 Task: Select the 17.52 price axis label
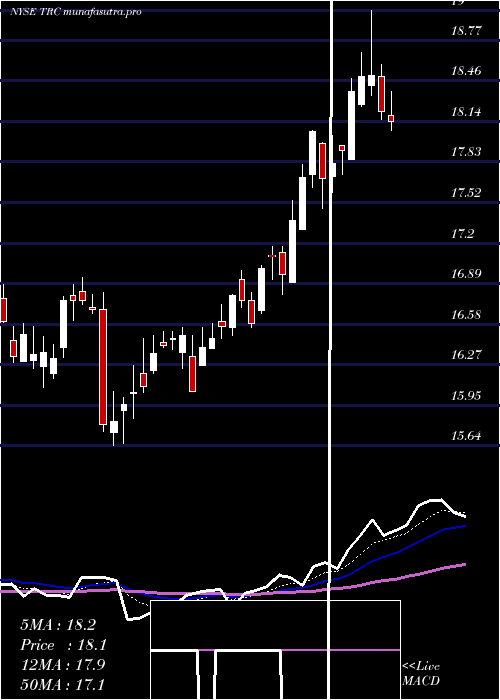pos(467,193)
